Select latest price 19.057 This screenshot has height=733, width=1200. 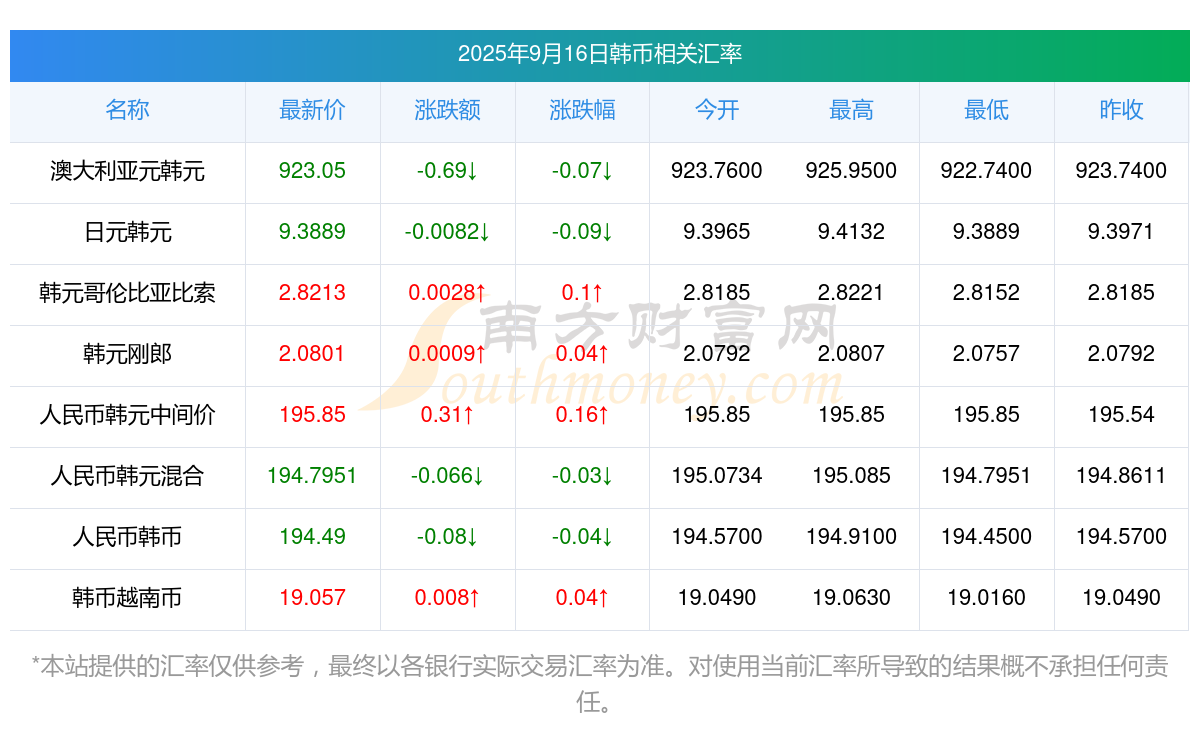pyautogui.click(x=312, y=598)
